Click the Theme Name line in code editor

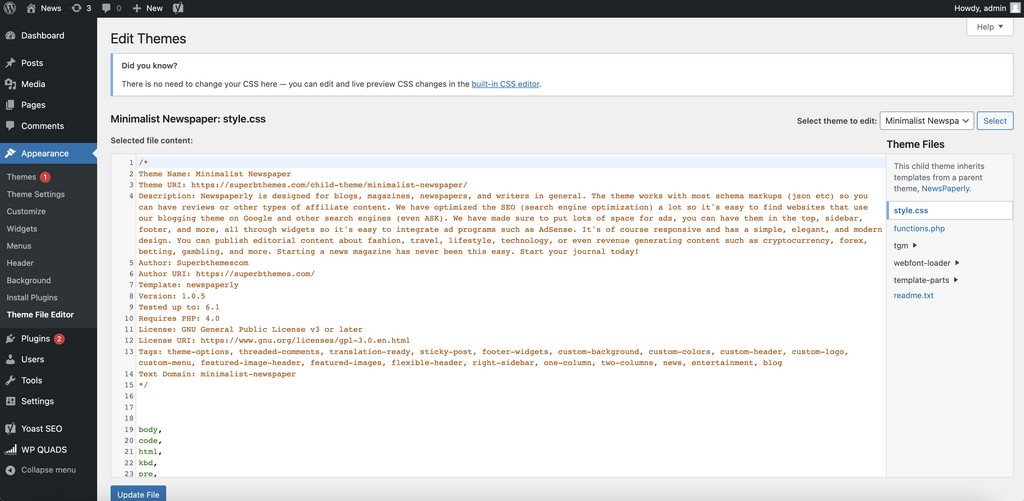point(215,174)
